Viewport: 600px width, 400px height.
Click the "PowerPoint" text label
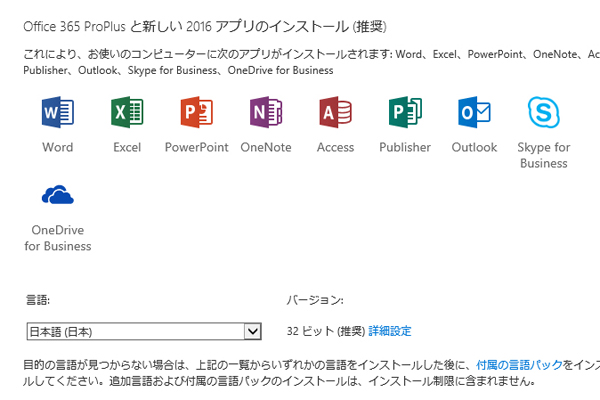(196, 147)
